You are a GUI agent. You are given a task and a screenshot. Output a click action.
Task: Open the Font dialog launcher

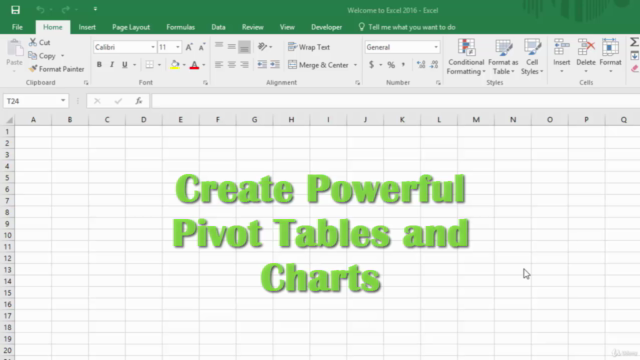point(205,82)
